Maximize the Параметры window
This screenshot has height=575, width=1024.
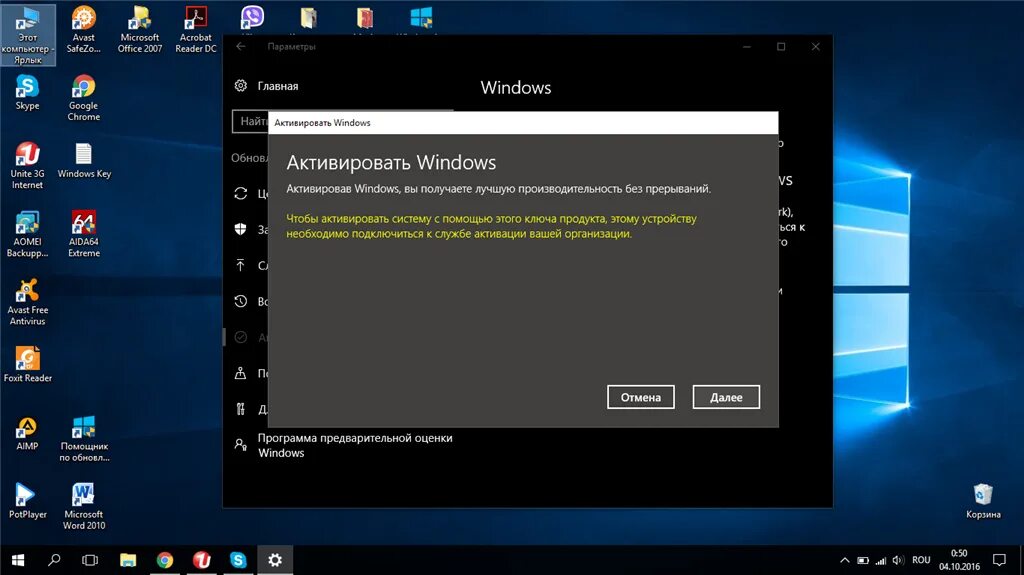780,46
